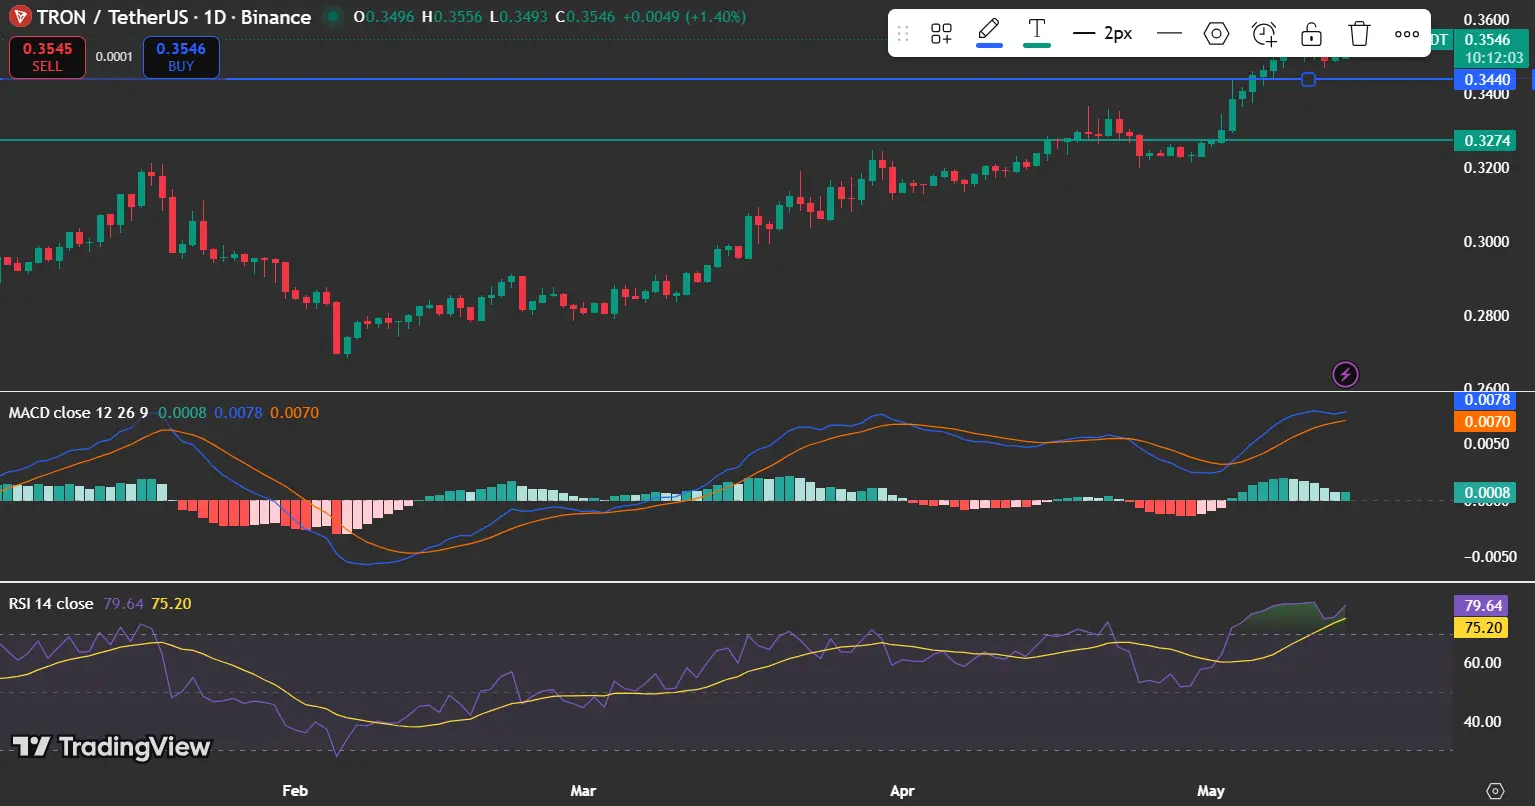The height and width of the screenshot is (806, 1535).
Task: Click the Apr label on time axis
Action: 902,791
